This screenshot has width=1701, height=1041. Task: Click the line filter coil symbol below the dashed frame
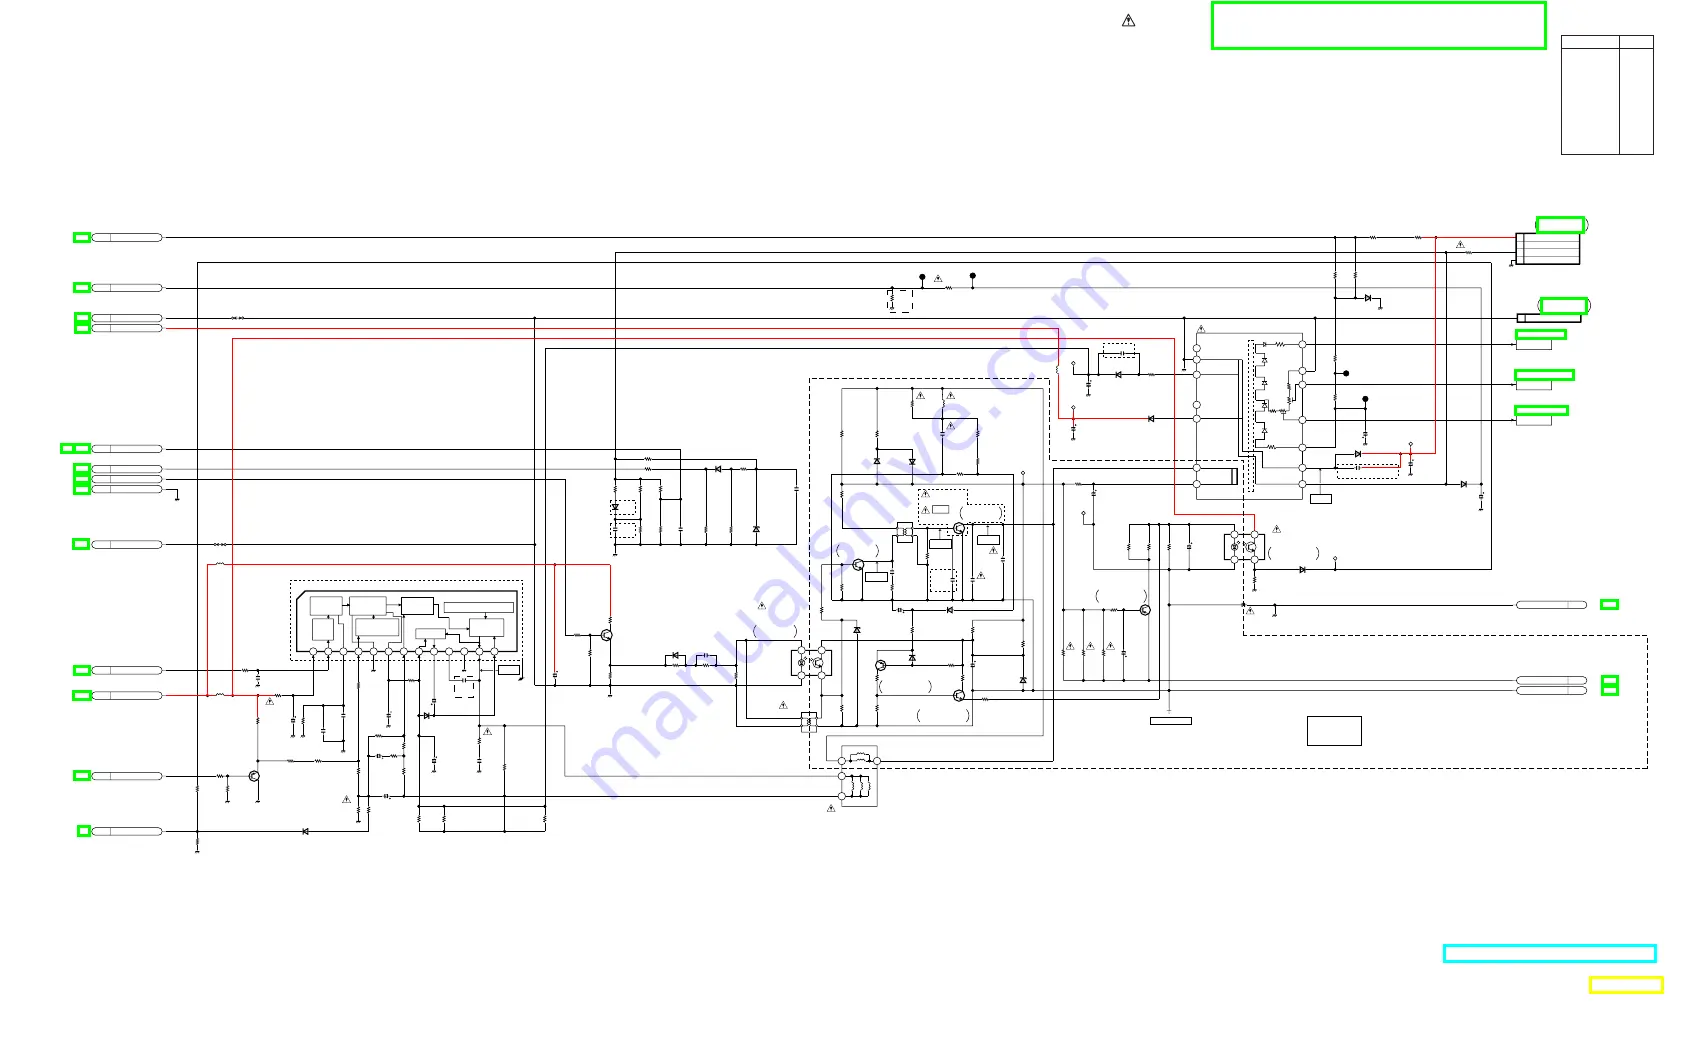858,776
